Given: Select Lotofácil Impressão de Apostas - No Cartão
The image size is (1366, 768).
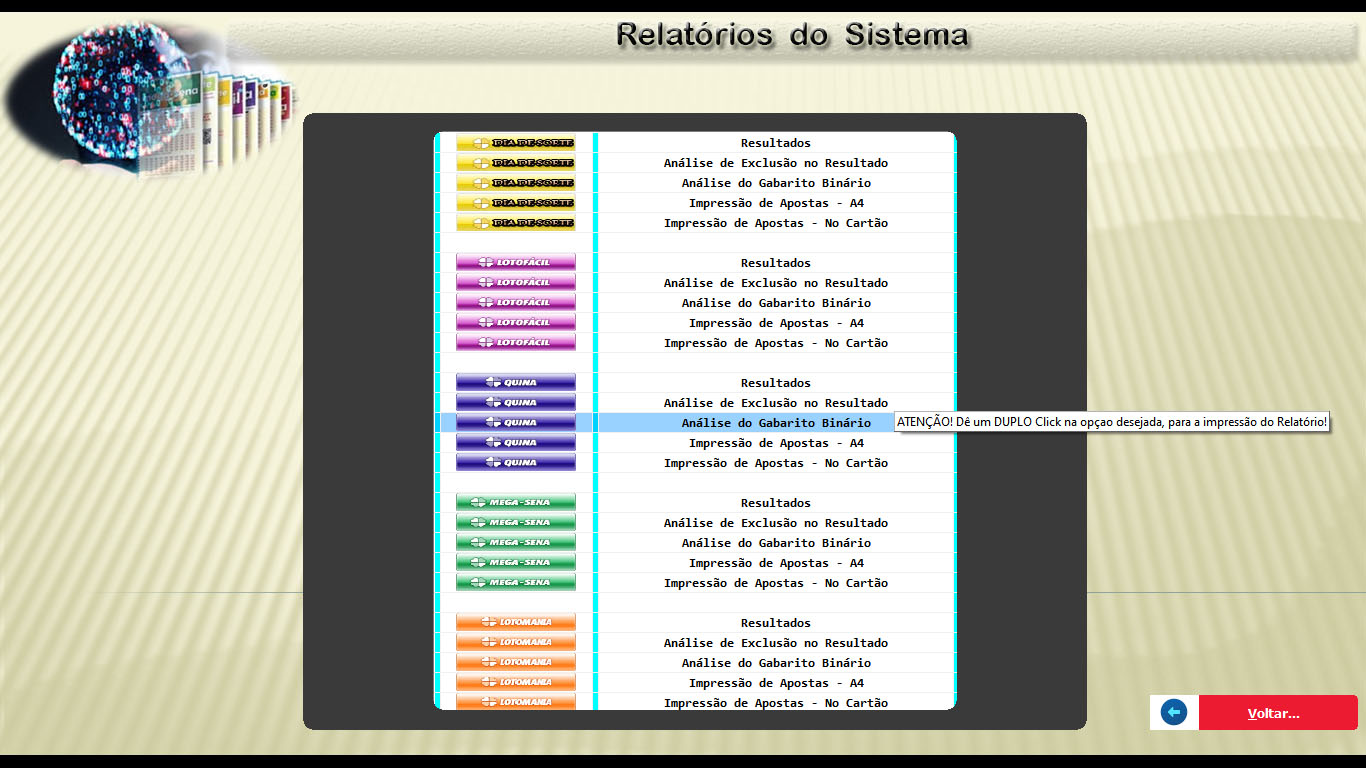Looking at the screenshot, I should pyautogui.click(x=776, y=343).
